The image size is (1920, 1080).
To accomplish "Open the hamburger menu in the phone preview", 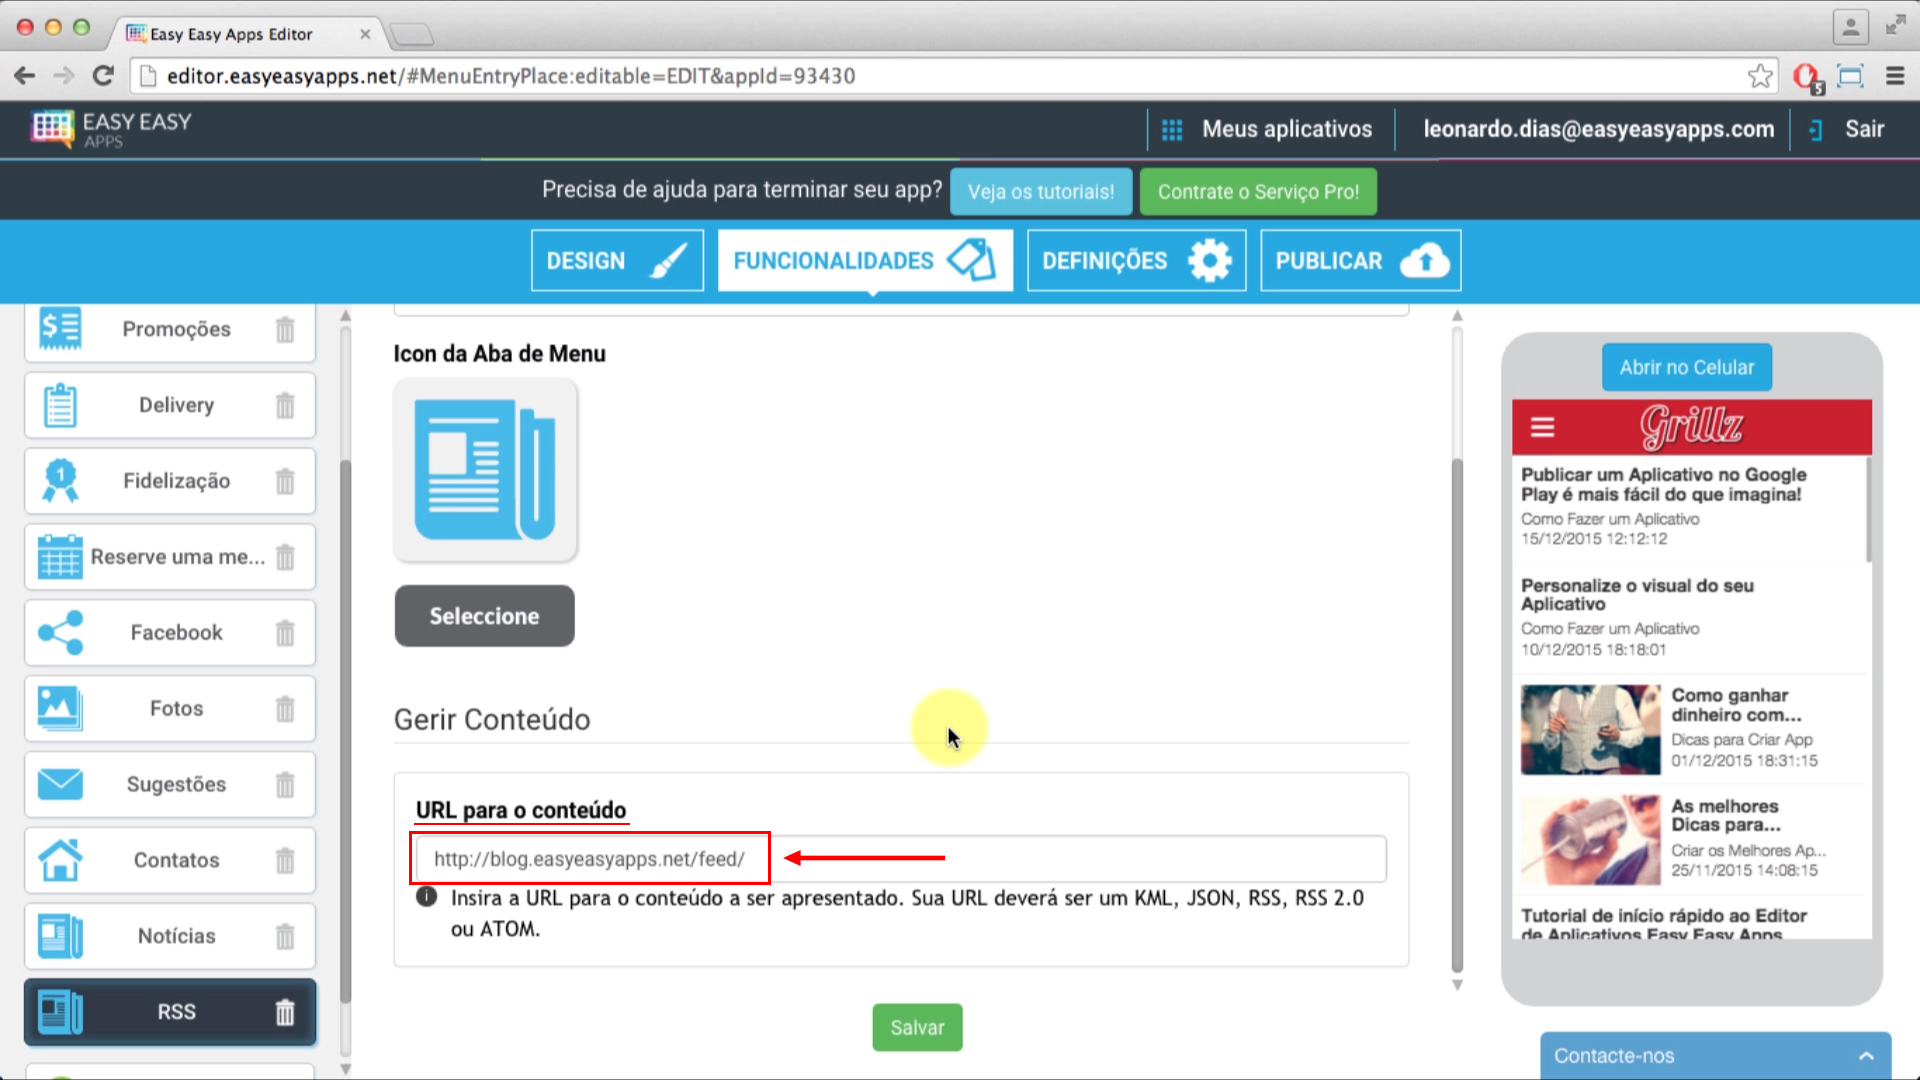I will click(x=1541, y=427).
